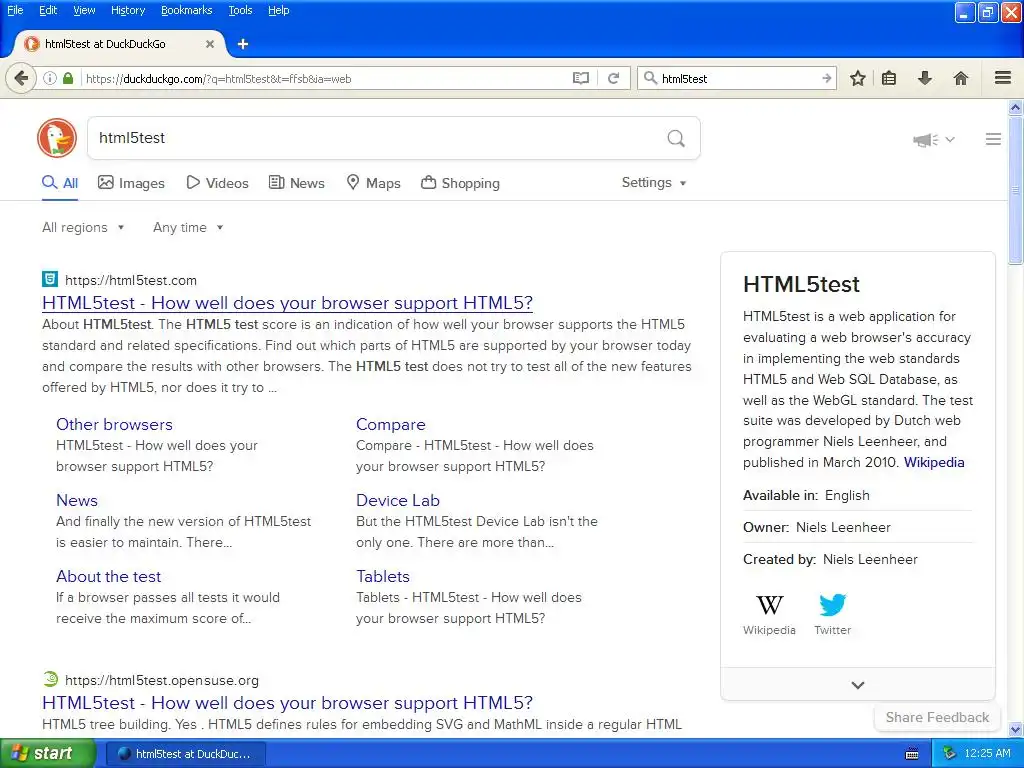
Task: Open the Bookmarks menu
Action: click(x=187, y=10)
